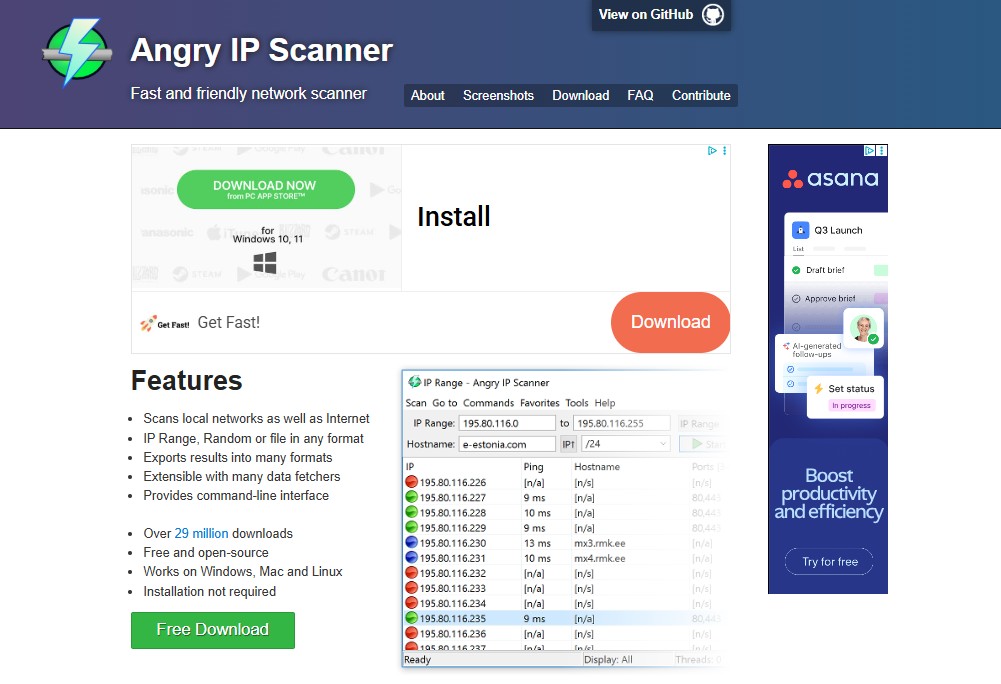The image size is (1001, 684).
Task: Expand the /24 netmask dropdown
Action: click(626, 444)
